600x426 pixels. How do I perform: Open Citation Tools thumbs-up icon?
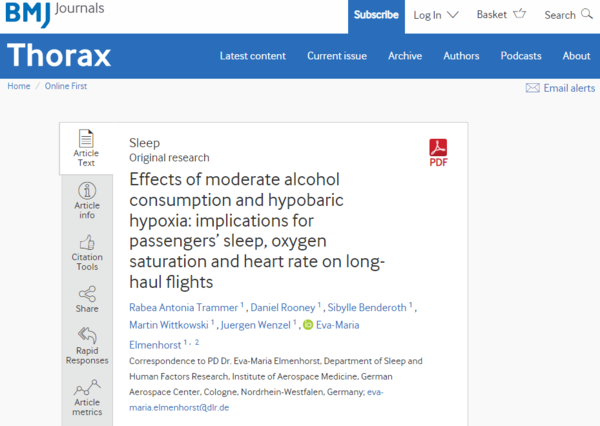pyautogui.click(x=87, y=243)
